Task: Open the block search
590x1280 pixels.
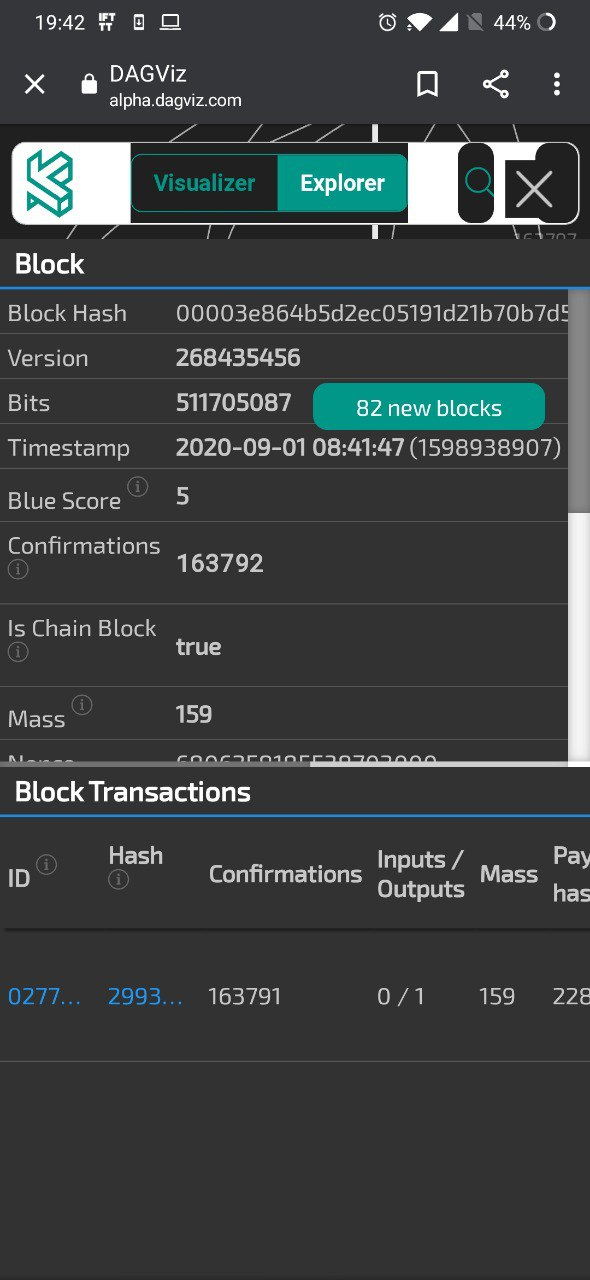Action: [478, 184]
